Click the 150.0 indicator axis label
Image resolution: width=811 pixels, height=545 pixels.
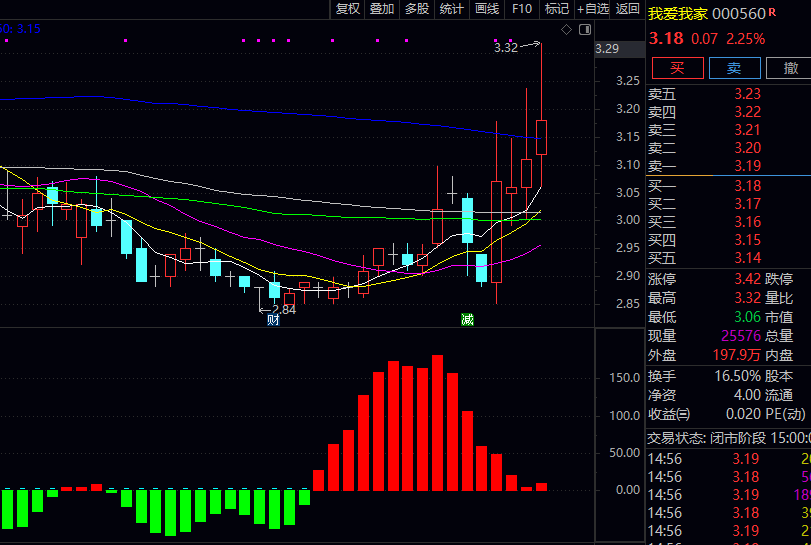point(625,378)
